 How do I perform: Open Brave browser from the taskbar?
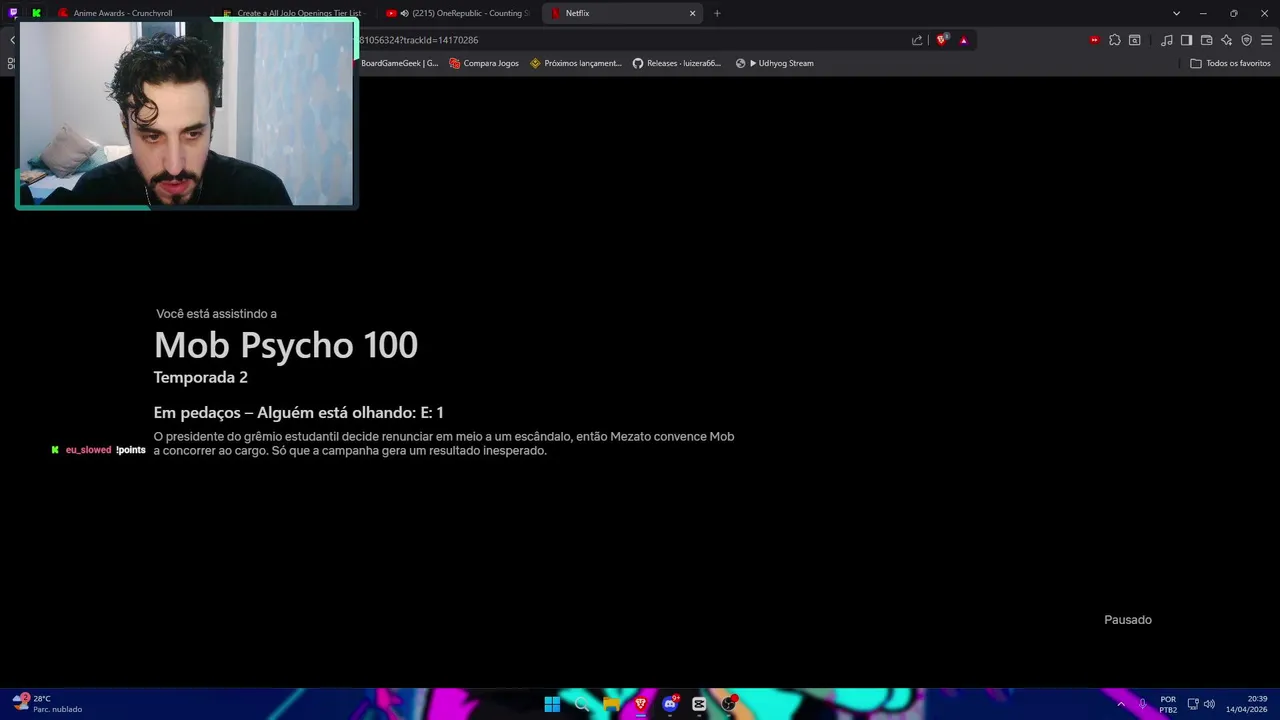[x=641, y=704]
